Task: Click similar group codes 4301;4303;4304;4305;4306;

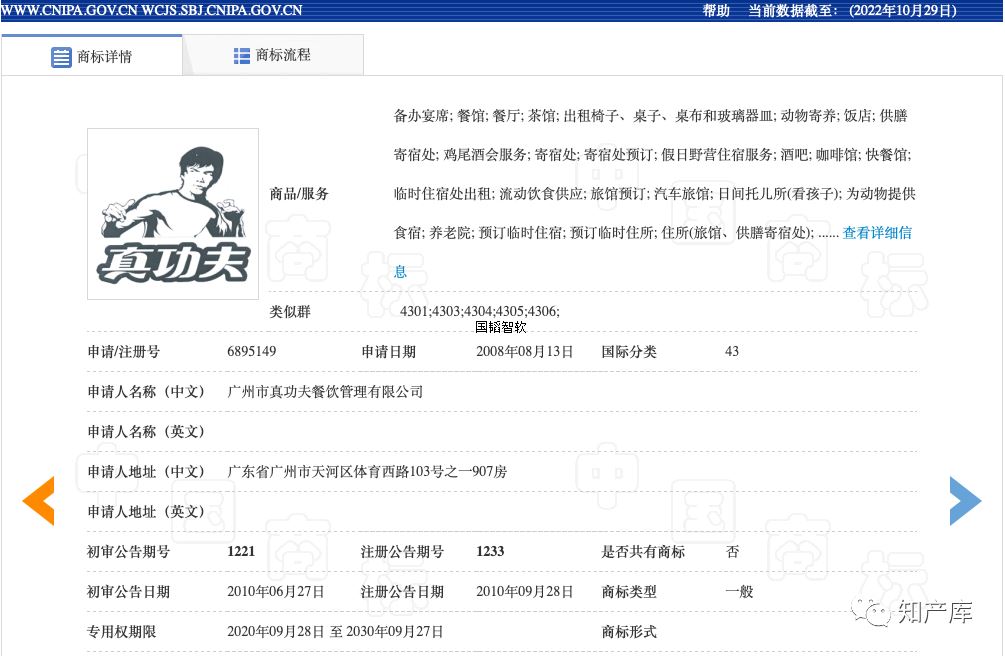Action: click(479, 311)
